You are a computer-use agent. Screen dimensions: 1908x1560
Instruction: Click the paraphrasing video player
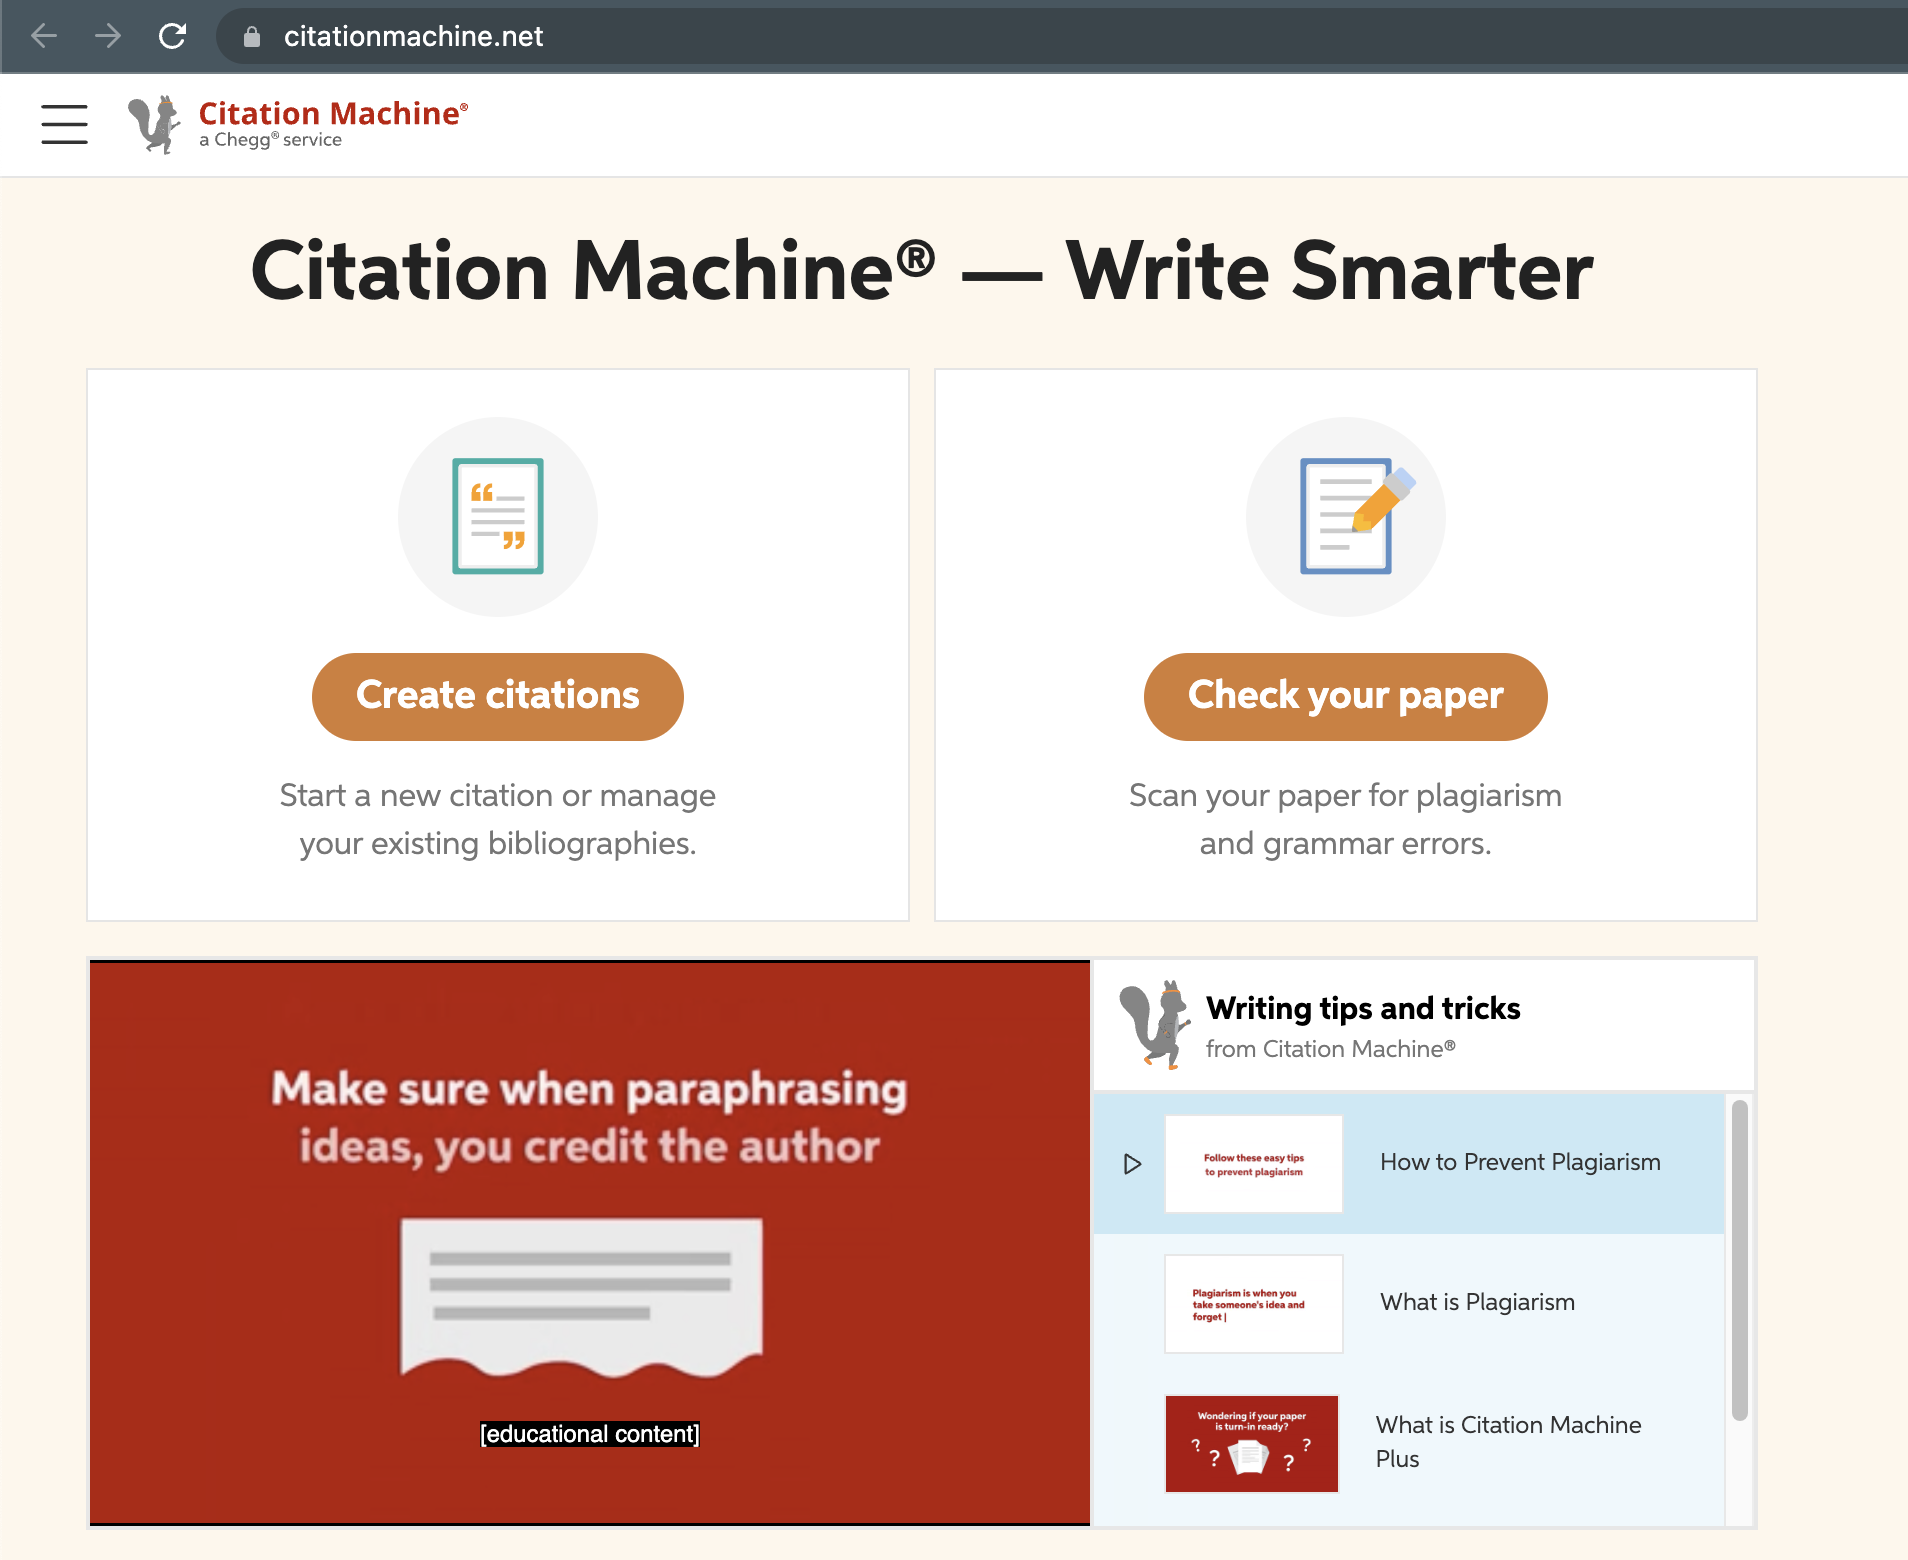click(x=590, y=1243)
